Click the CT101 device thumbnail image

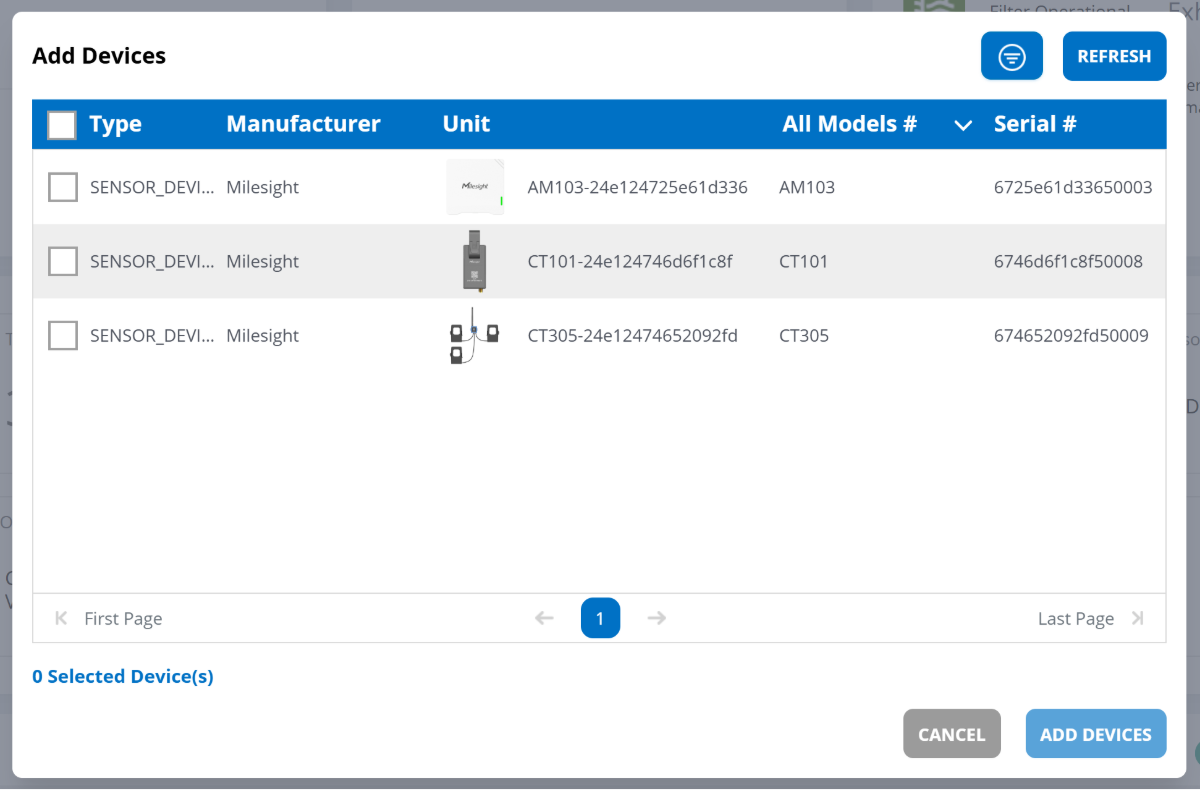pos(474,261)
